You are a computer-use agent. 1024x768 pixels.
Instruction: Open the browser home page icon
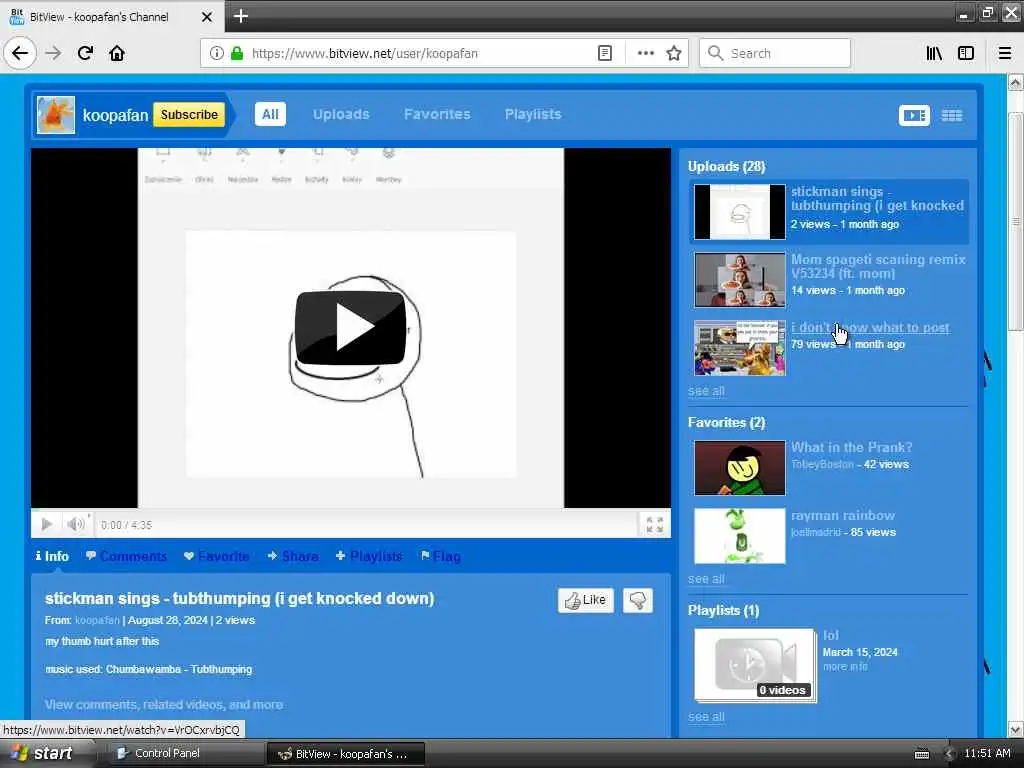pyautogui.click(x=117, y=53)
